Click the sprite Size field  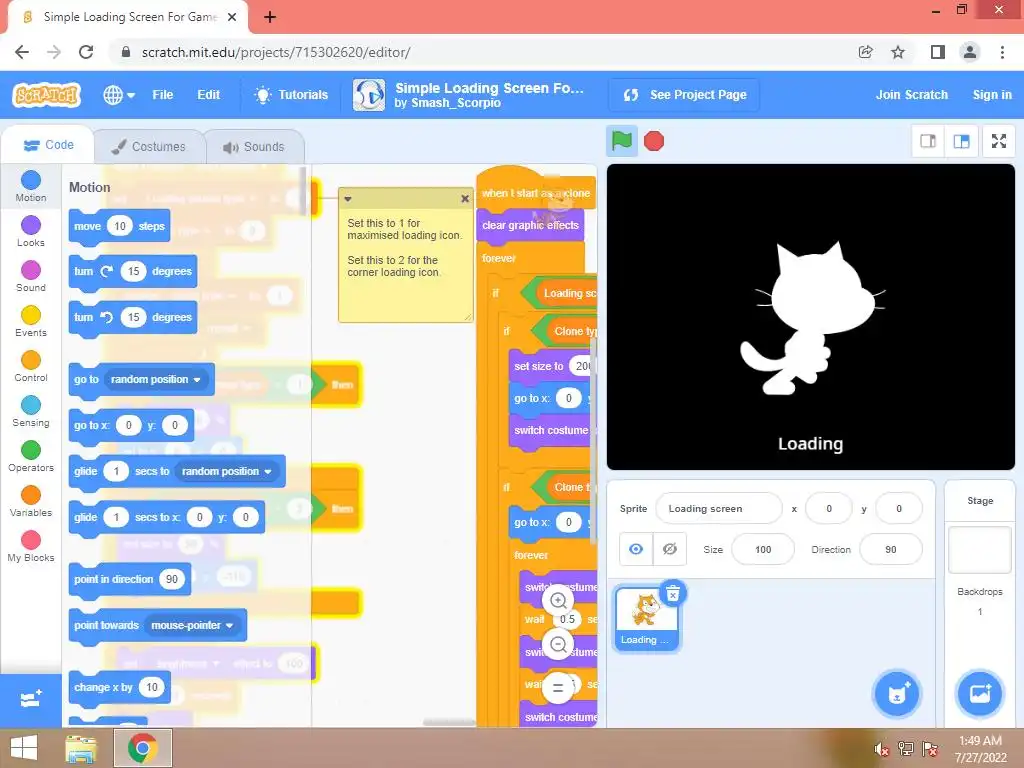[763, 549]
